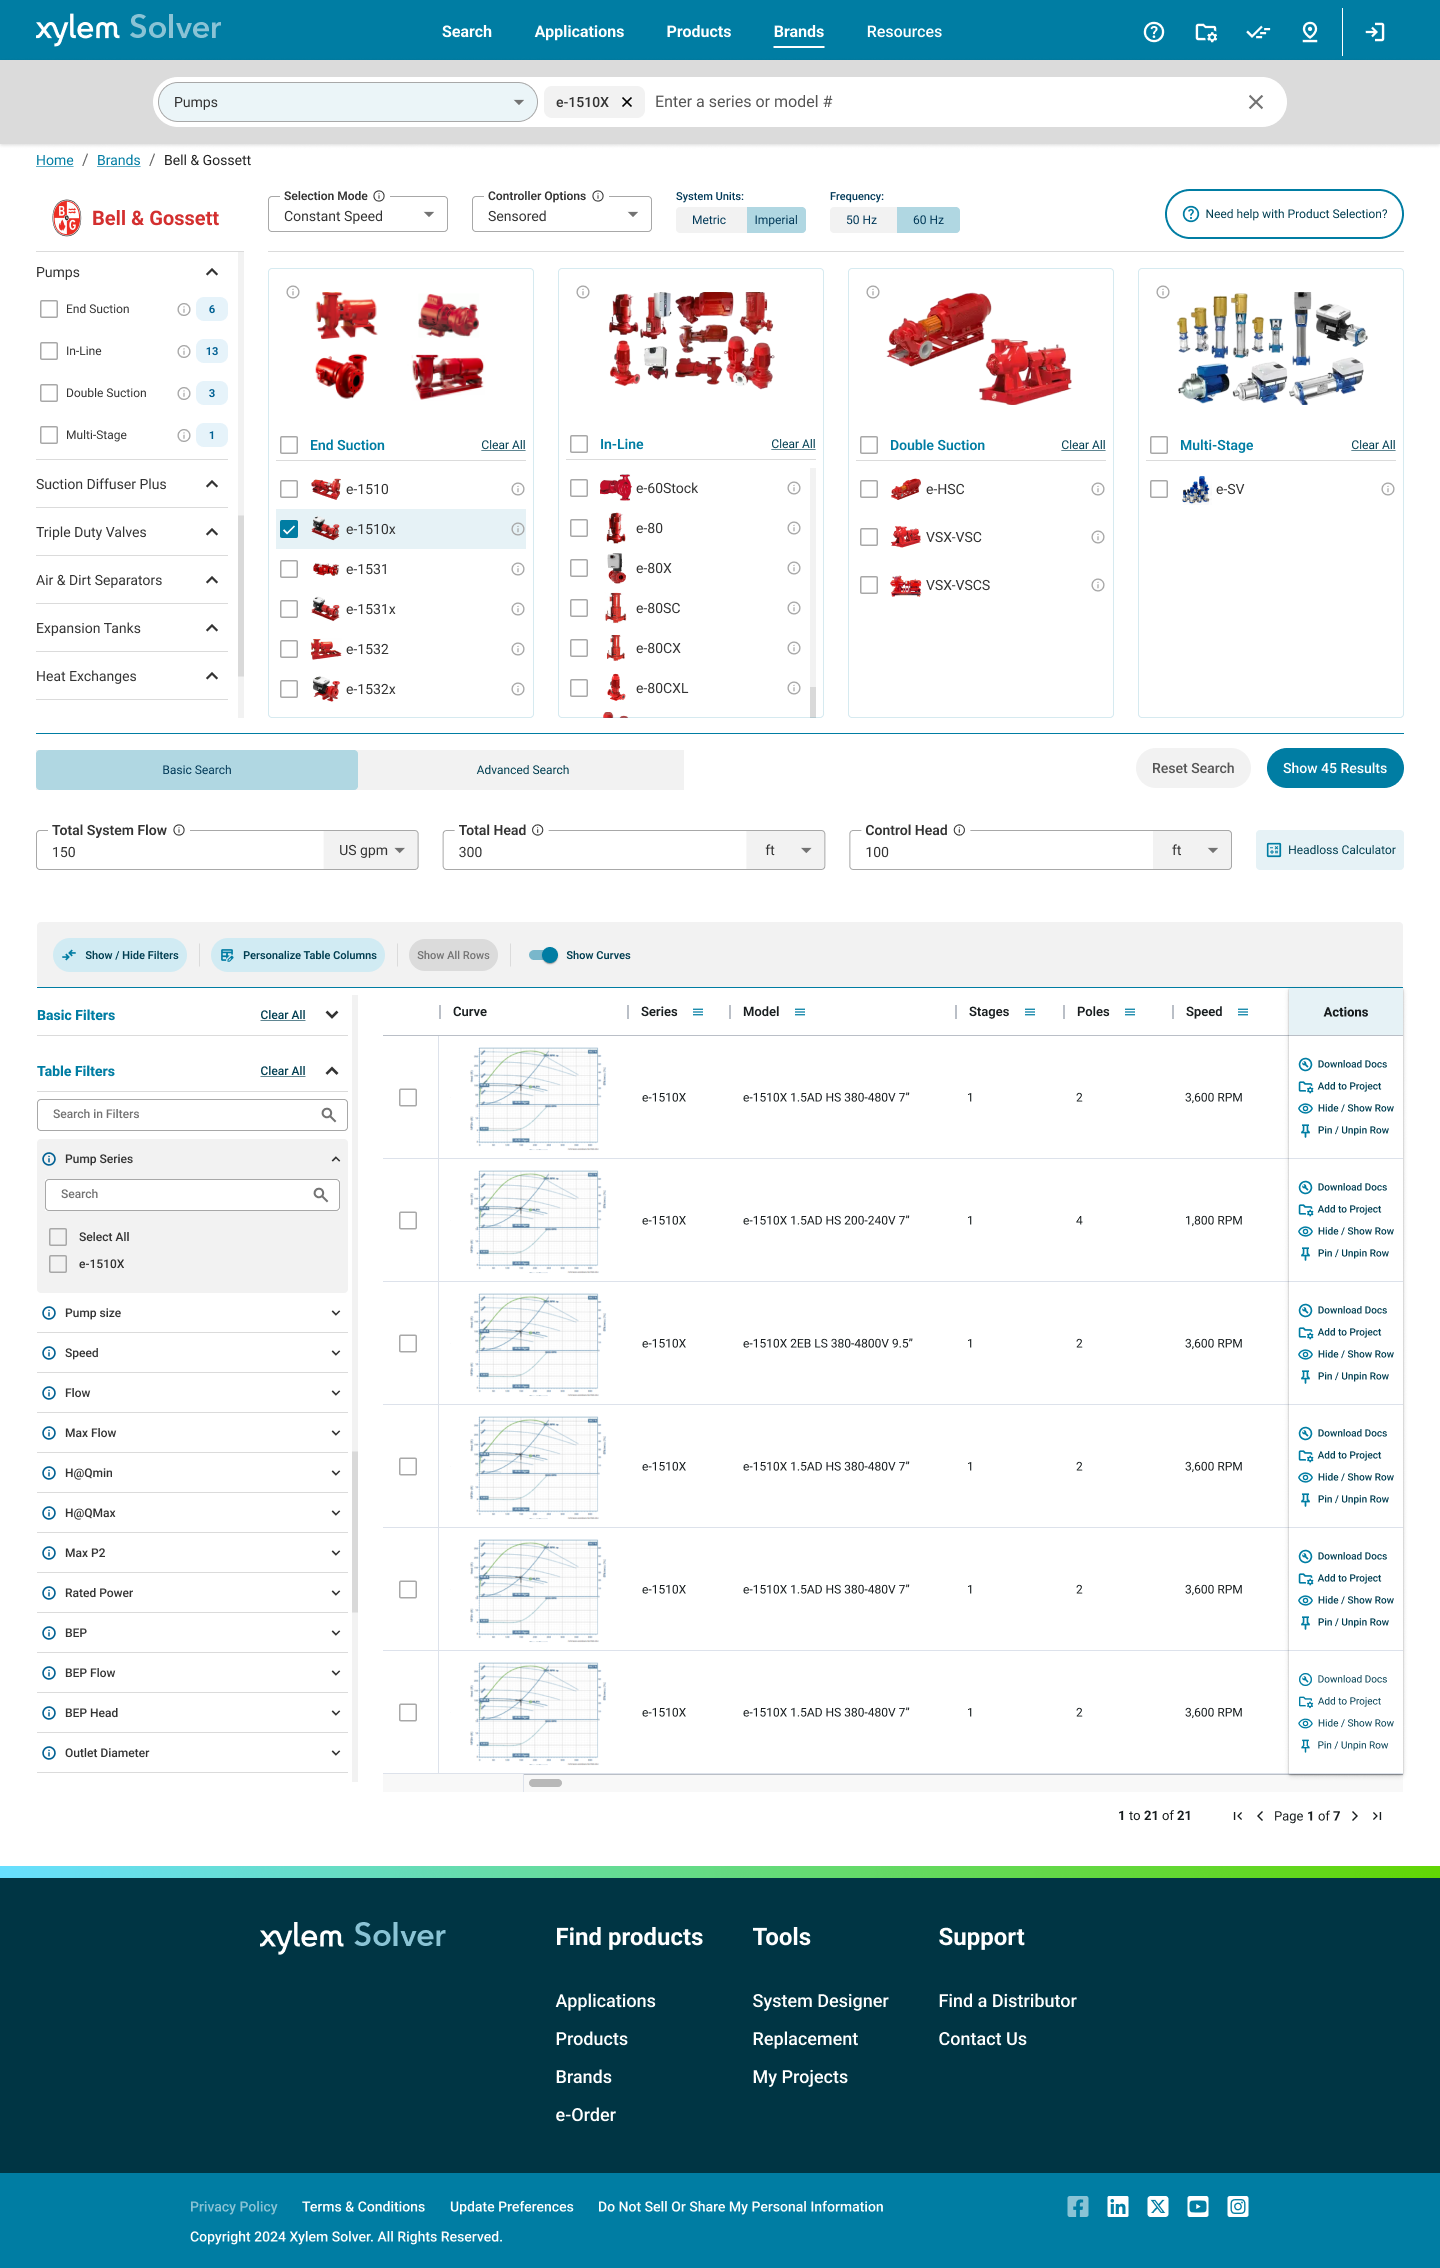Click the Total System Flow input

click(180, 851)
